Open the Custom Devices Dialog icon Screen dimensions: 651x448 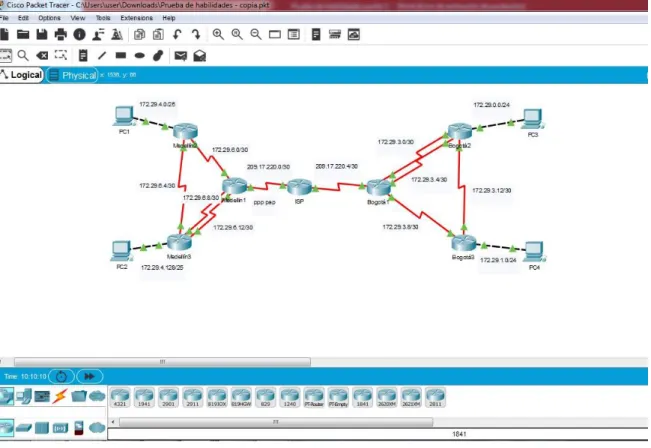294,34
